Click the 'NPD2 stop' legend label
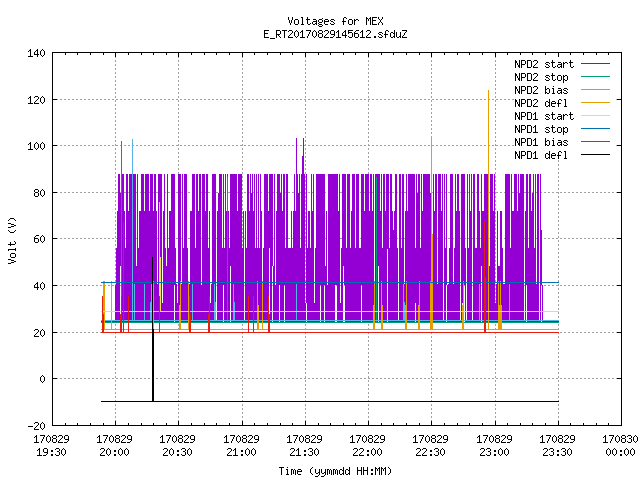The width and height of the screenshot is (640, 480). [541, 77]
